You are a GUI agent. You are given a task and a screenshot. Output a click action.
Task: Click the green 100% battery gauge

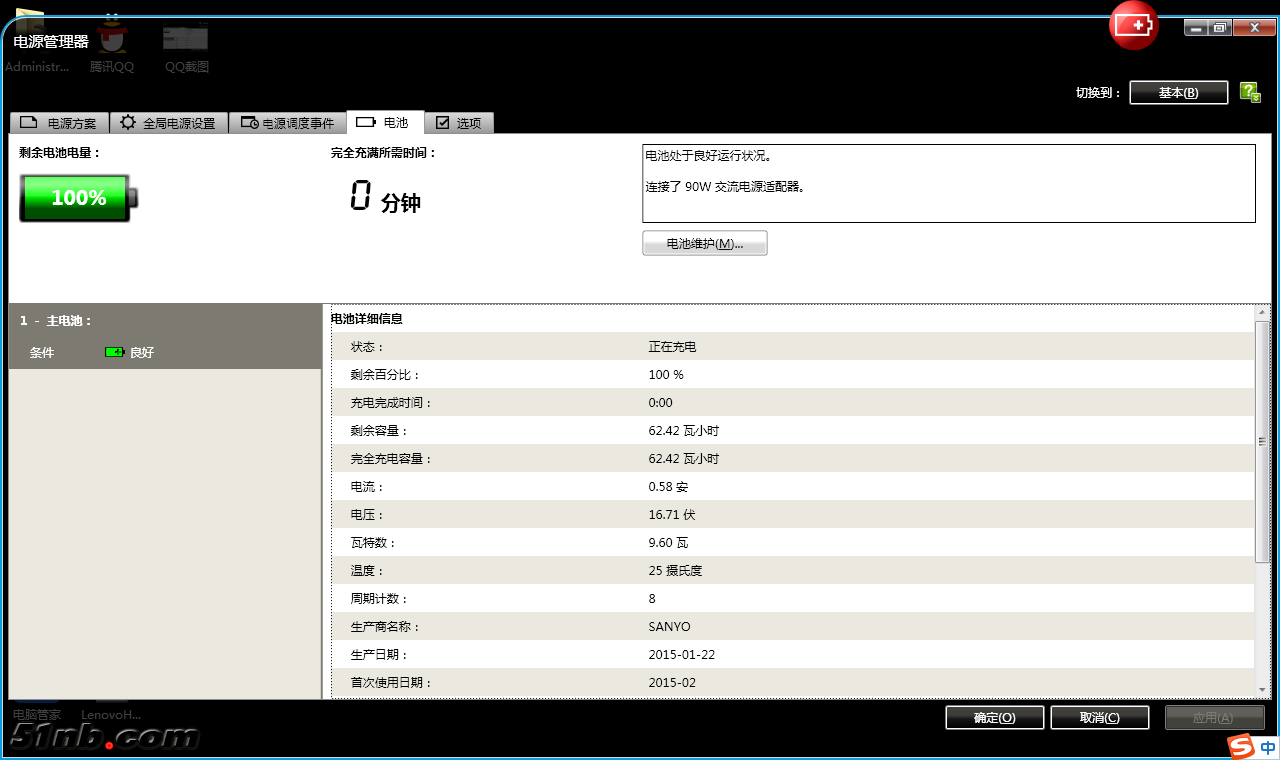click(77, 198)
